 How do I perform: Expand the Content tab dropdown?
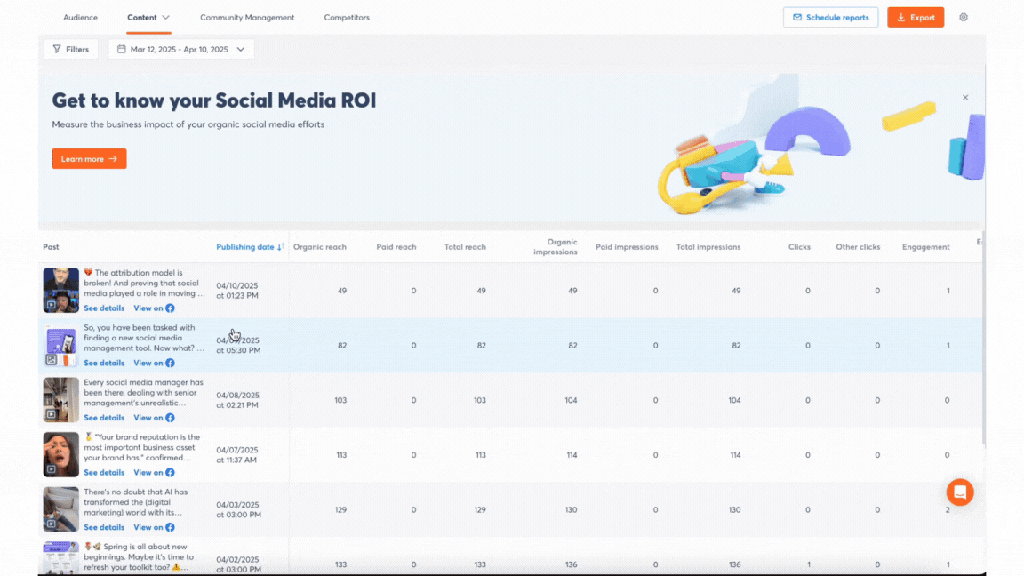point(166,18)
